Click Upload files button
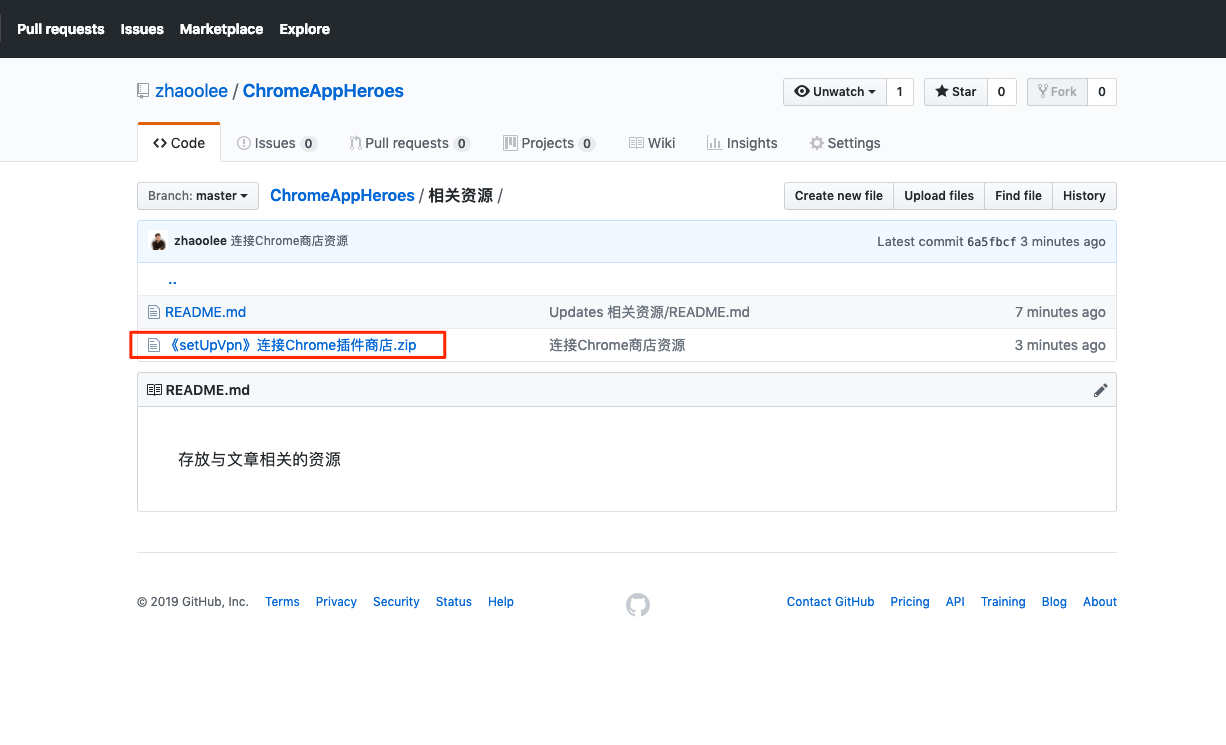Viewport: 1226px width, 745px height. click(939, 196)
